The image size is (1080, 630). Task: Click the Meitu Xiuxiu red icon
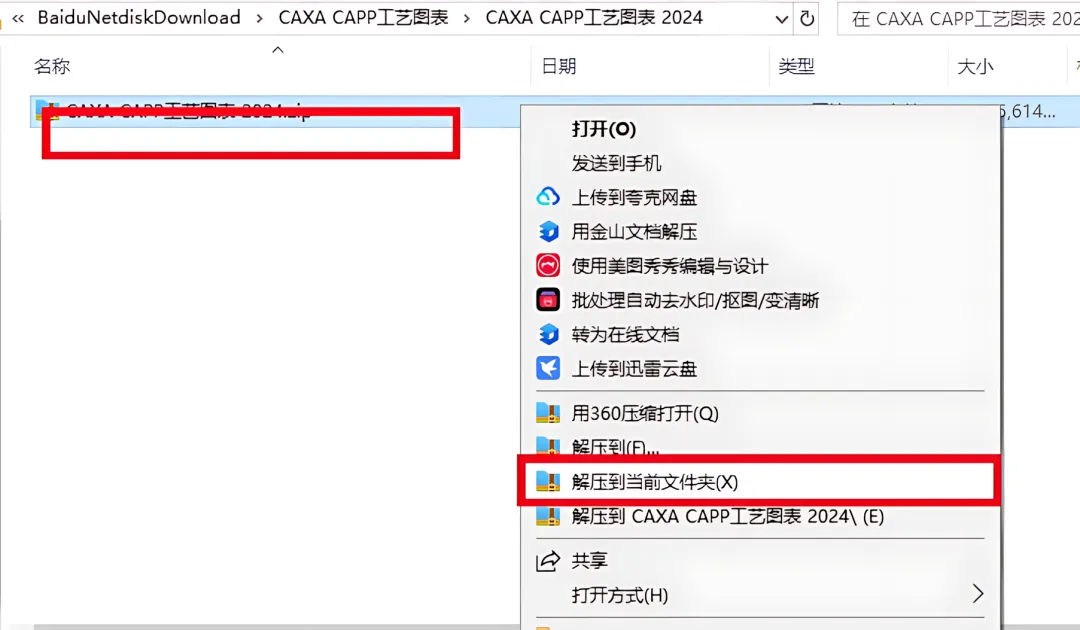click(x=548, y=266)
